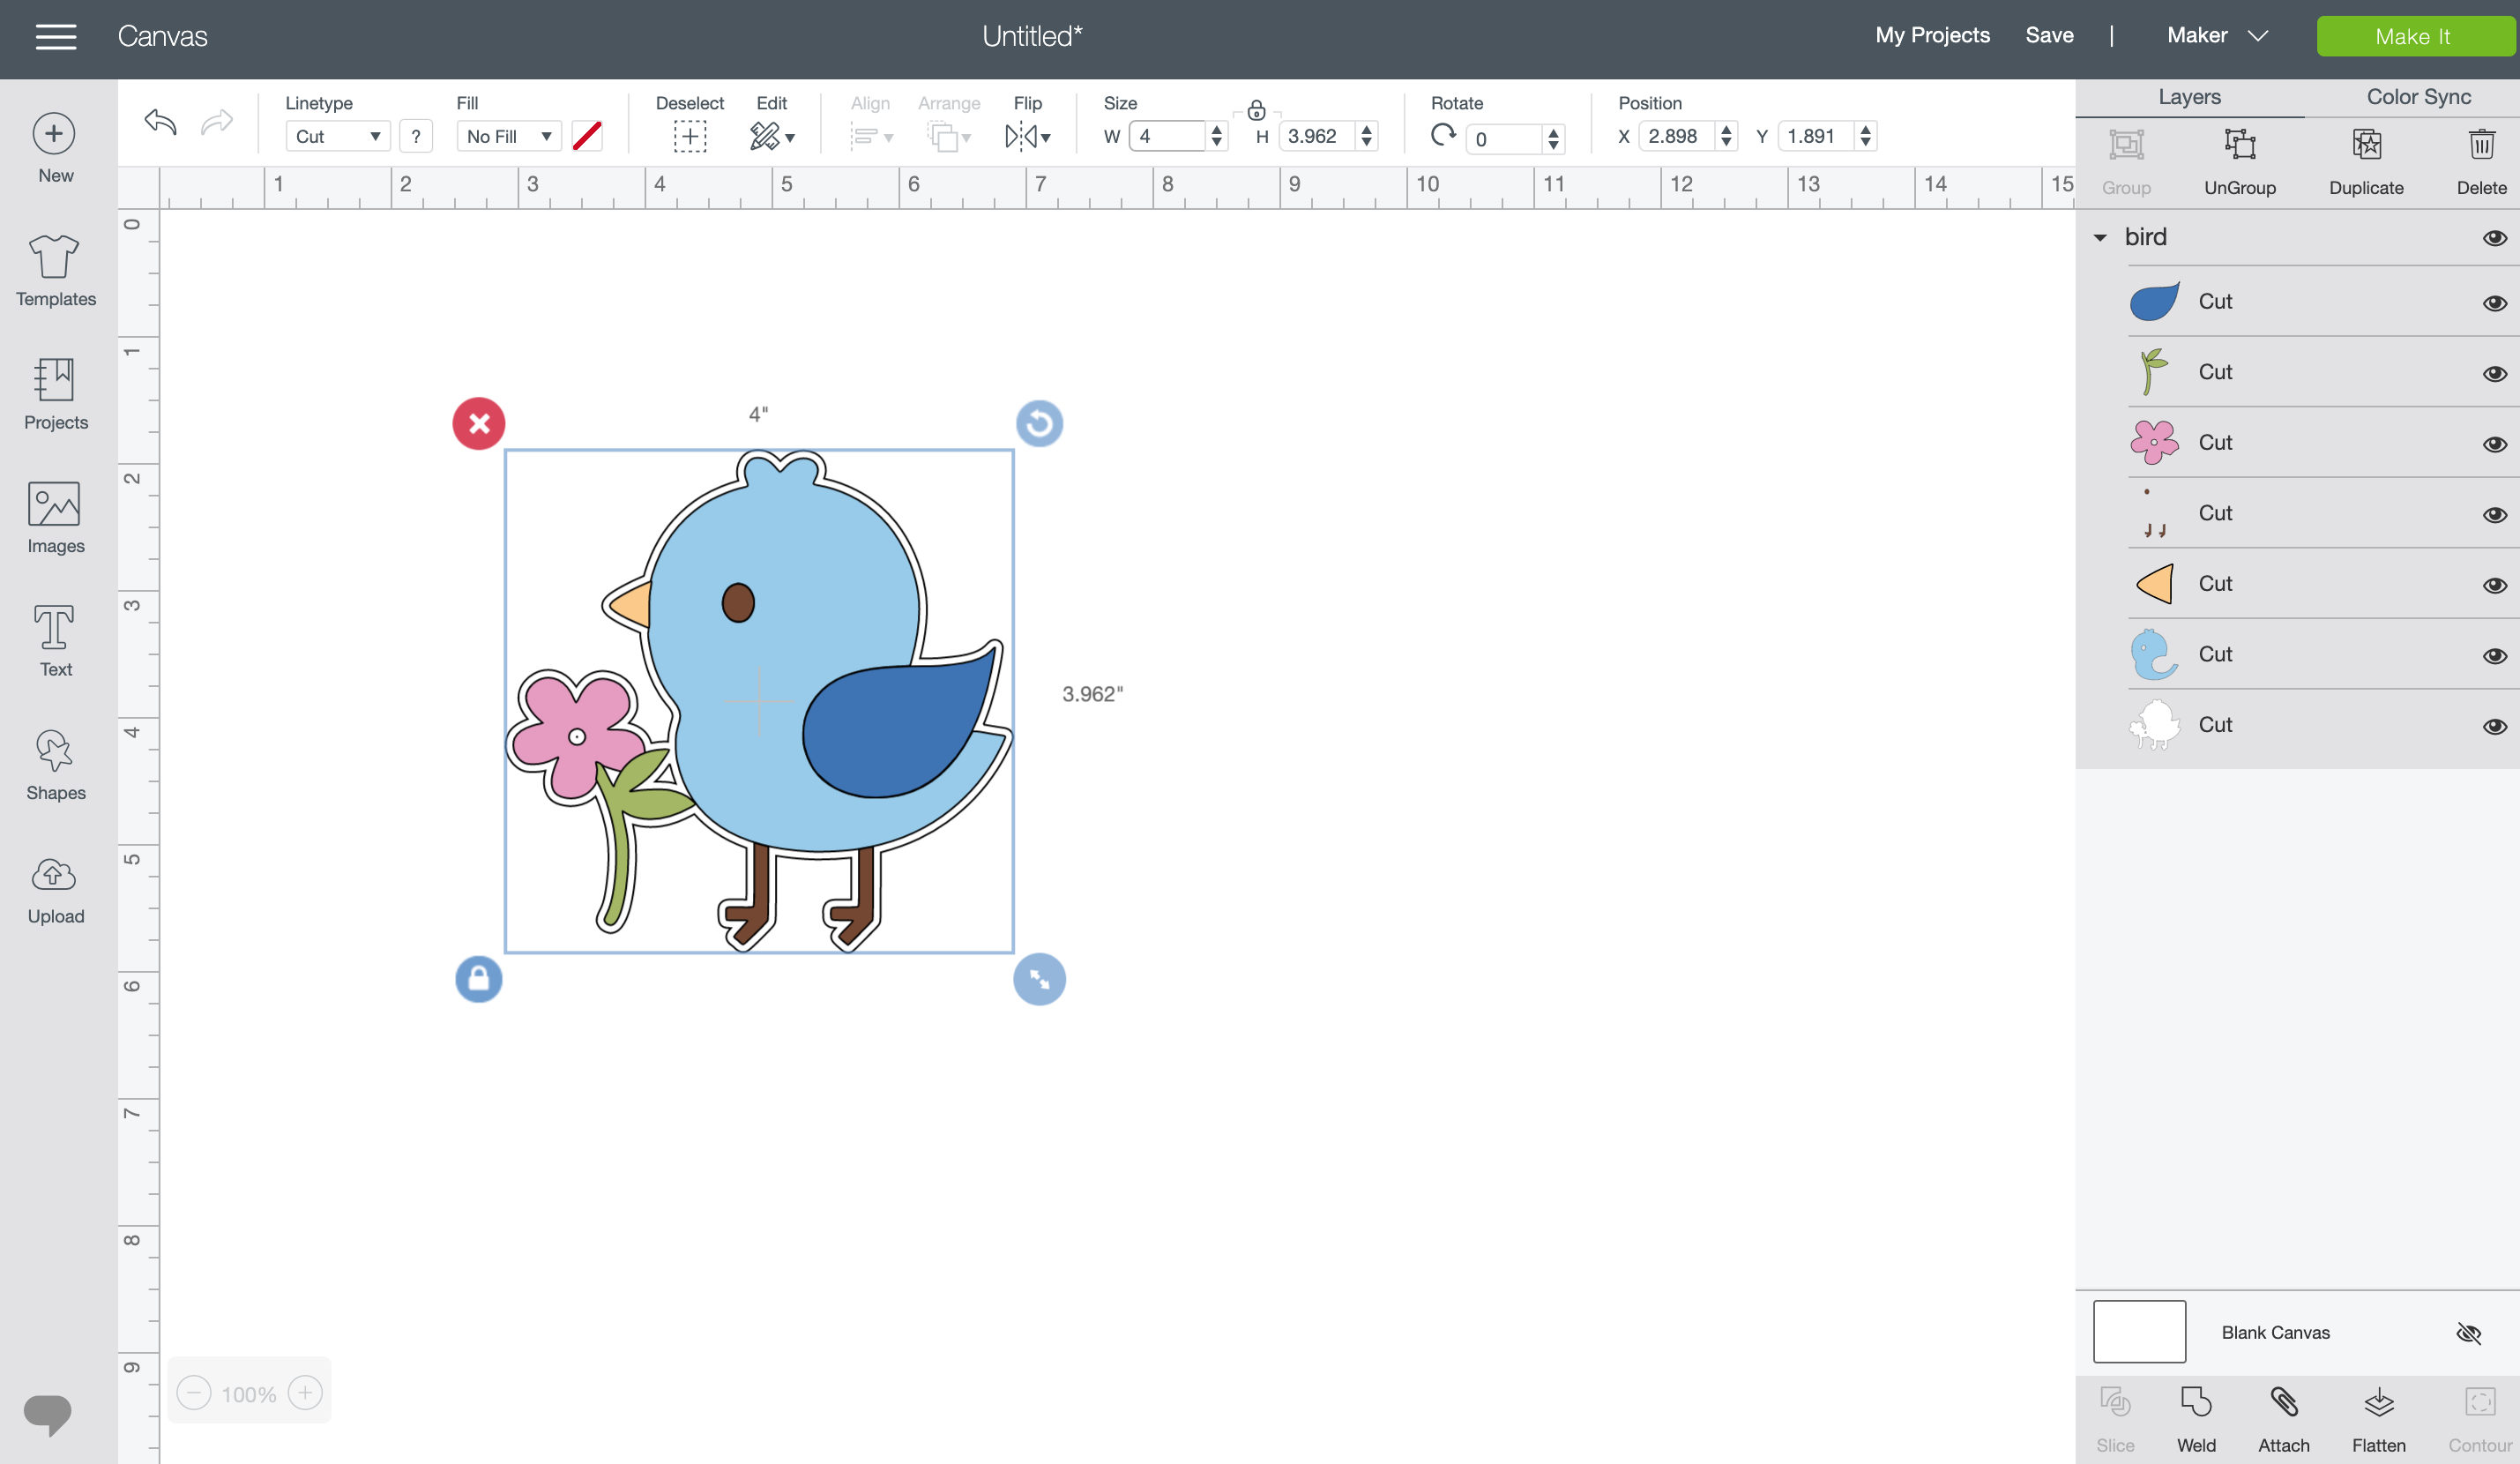Open the Edit dropdown menu
The height and width of the screenshot is (1464, 2520).
coord(772,136)
